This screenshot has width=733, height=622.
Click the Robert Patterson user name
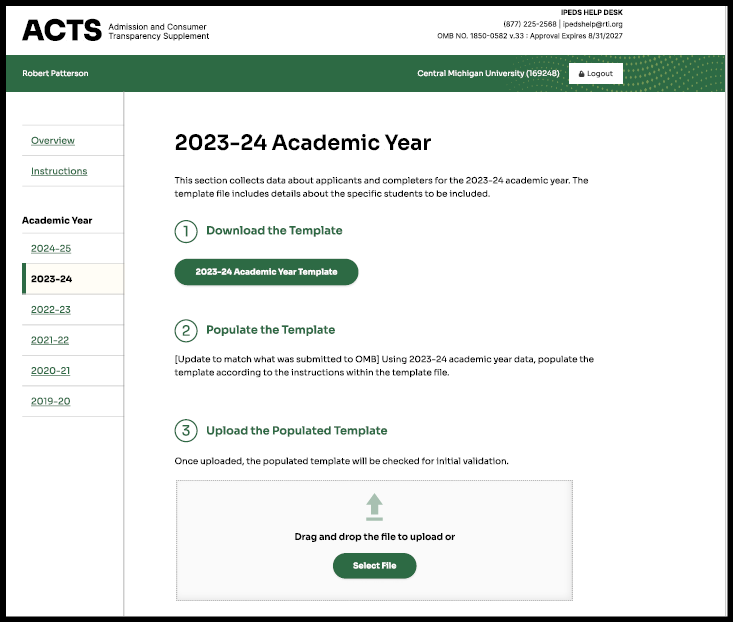[55, 74]
